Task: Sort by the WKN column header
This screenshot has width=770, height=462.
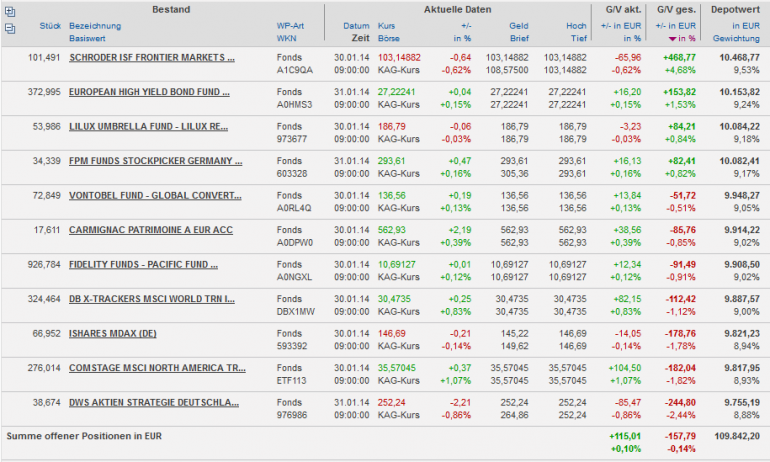Action: click(287, 38)
